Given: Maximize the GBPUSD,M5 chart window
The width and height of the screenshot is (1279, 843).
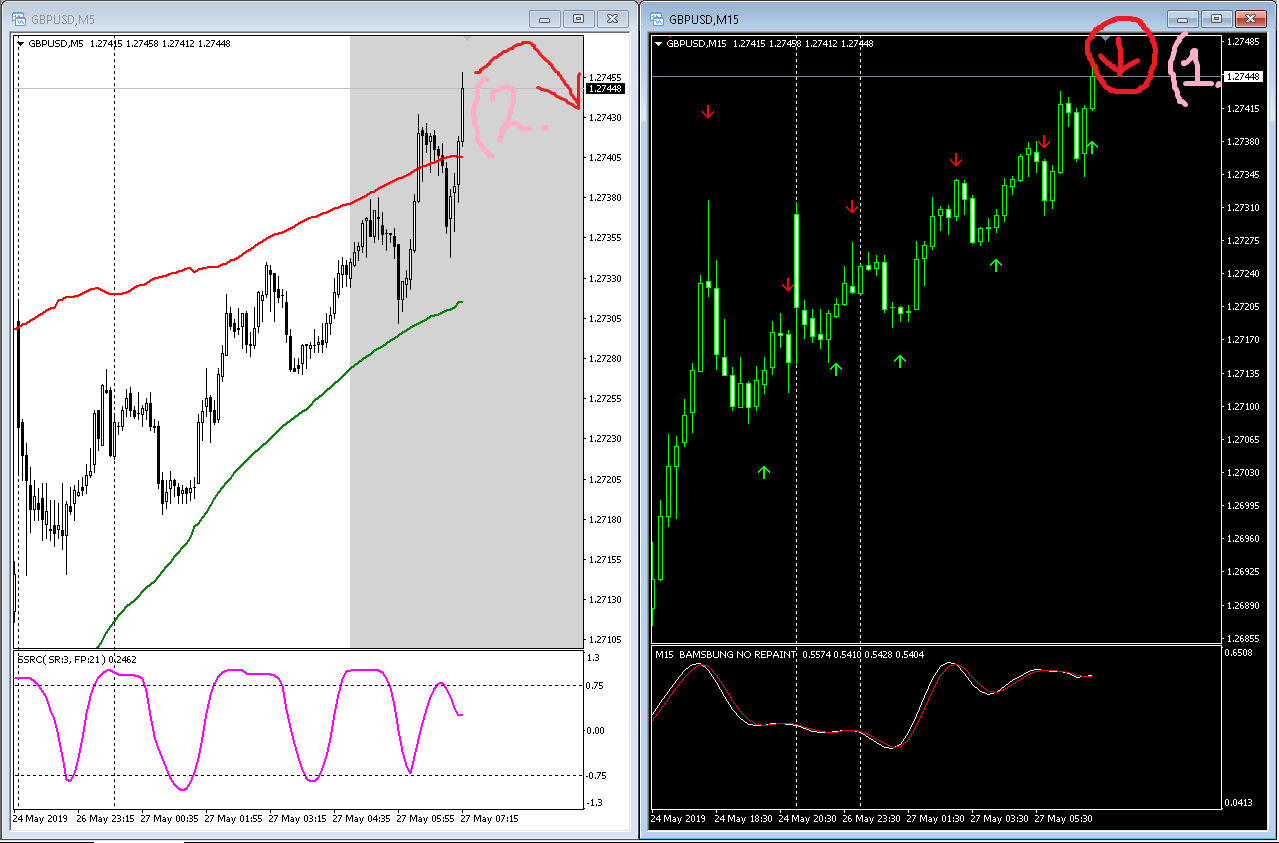Looking at the screenshot, I should pyautogui.click(x=578, y=18).
